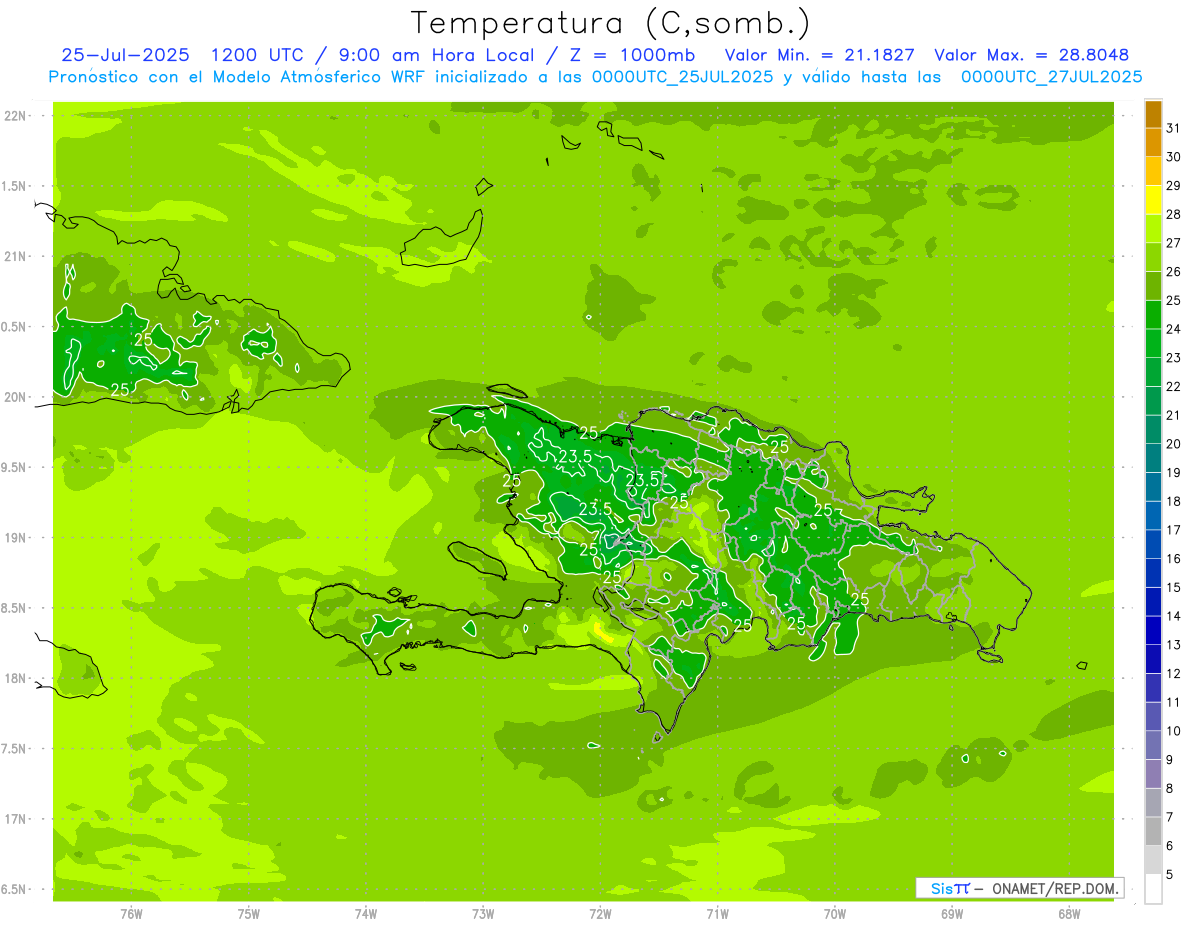1200x927 pixels.
Task: Click the '74W' longitude axis label
Action: [x=366, y=913]
